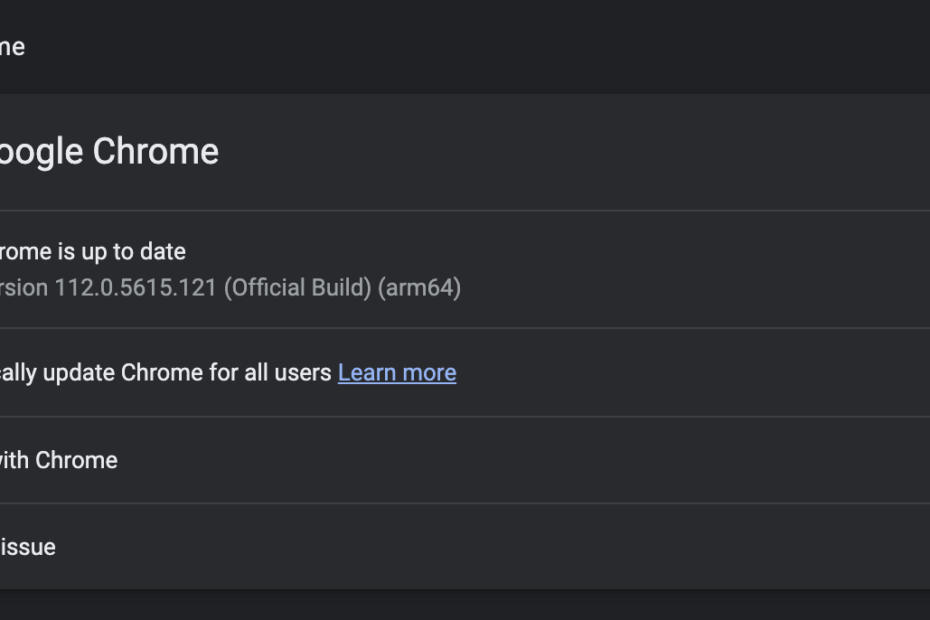Click the "Chrome is up to date" status
The width and height of the screenshot is (930, 620).
coord(92,252)
